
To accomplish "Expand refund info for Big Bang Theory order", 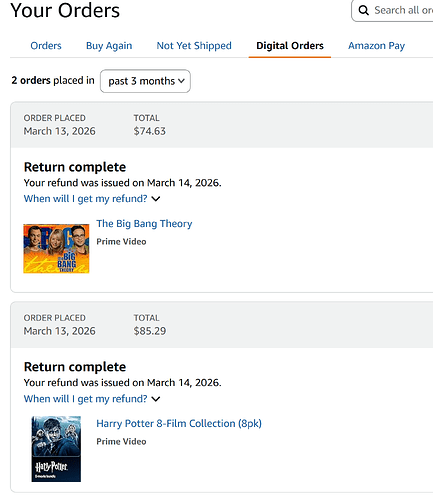I will (85, 199).
